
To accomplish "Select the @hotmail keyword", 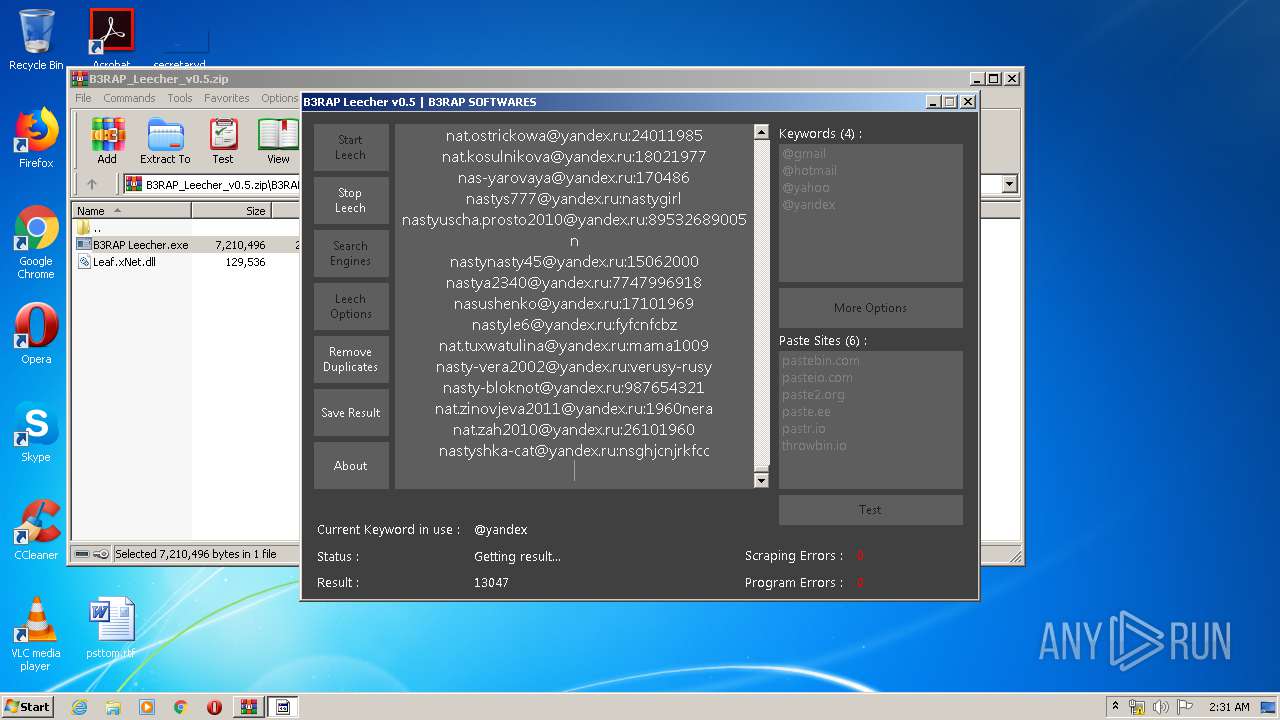I will (x=809, y=171).
